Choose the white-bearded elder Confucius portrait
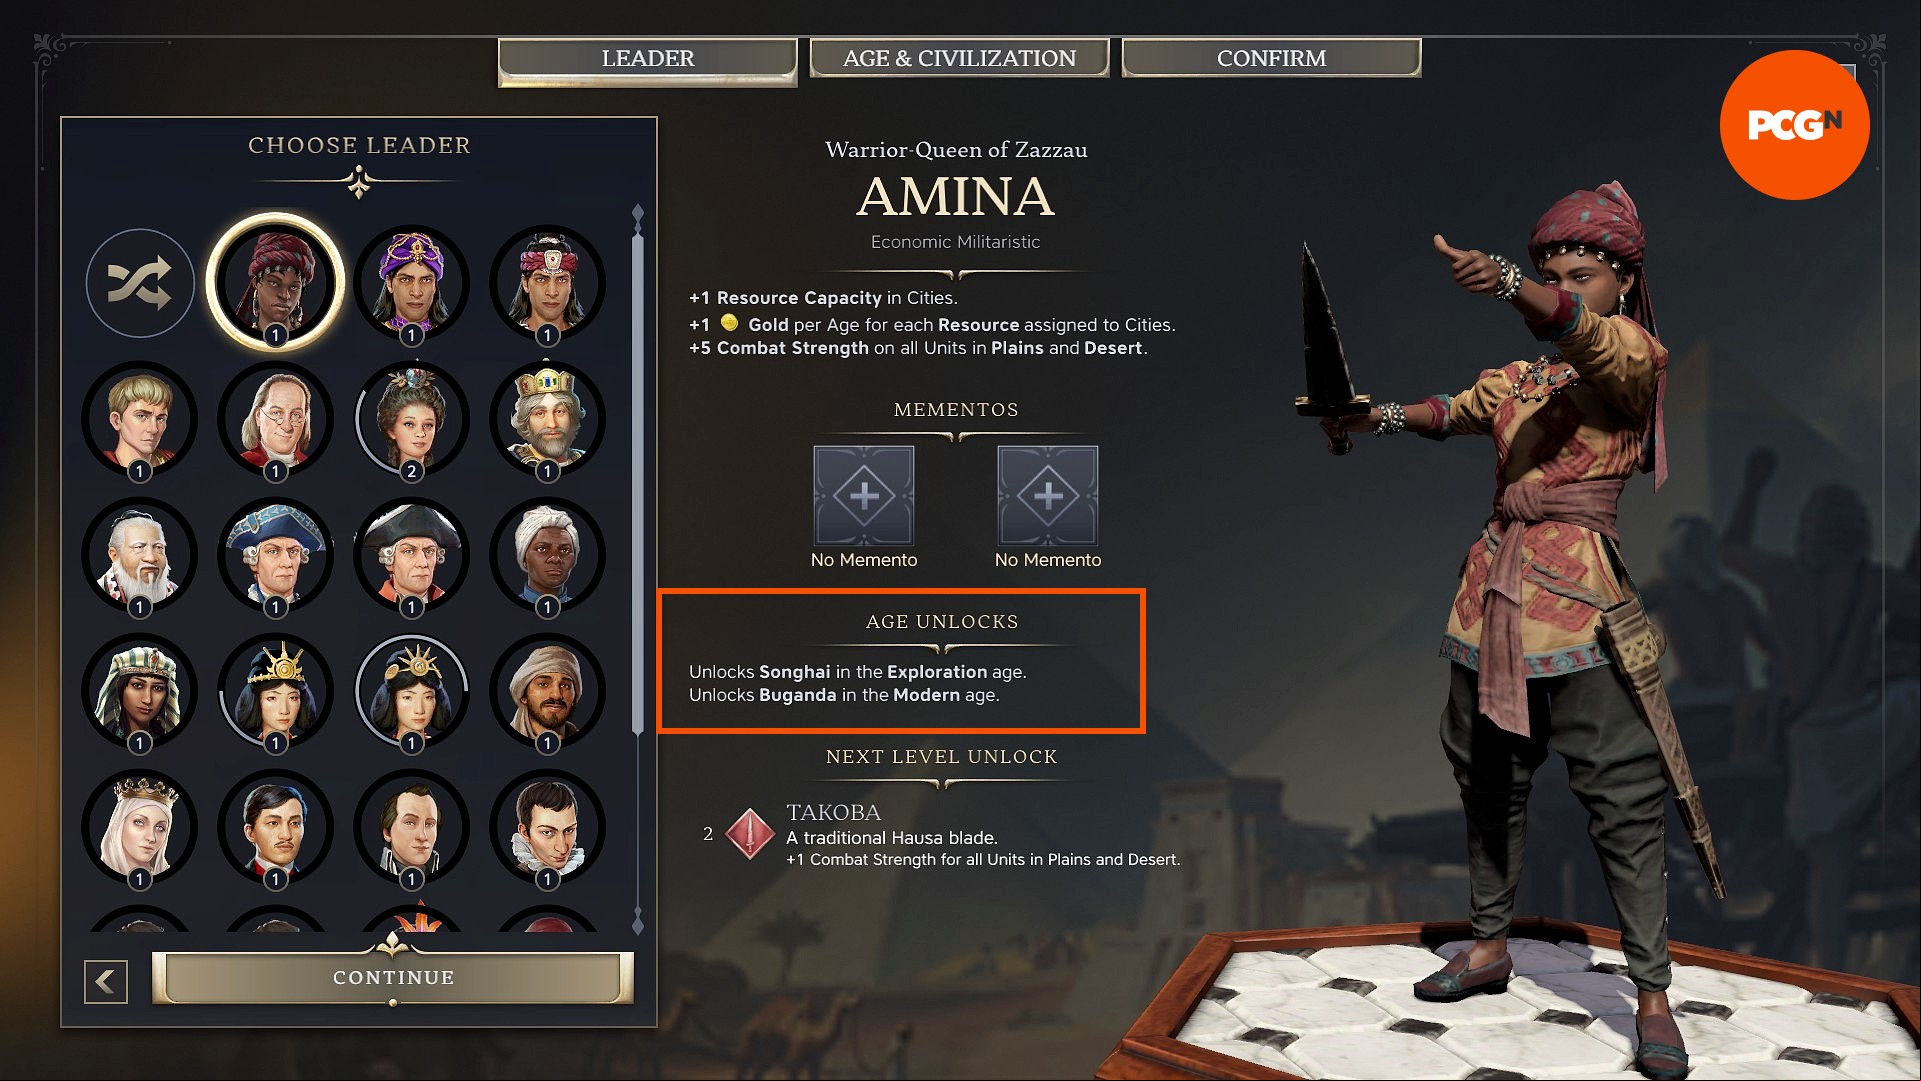1921x1081 pixels. (x=140, y=555)
